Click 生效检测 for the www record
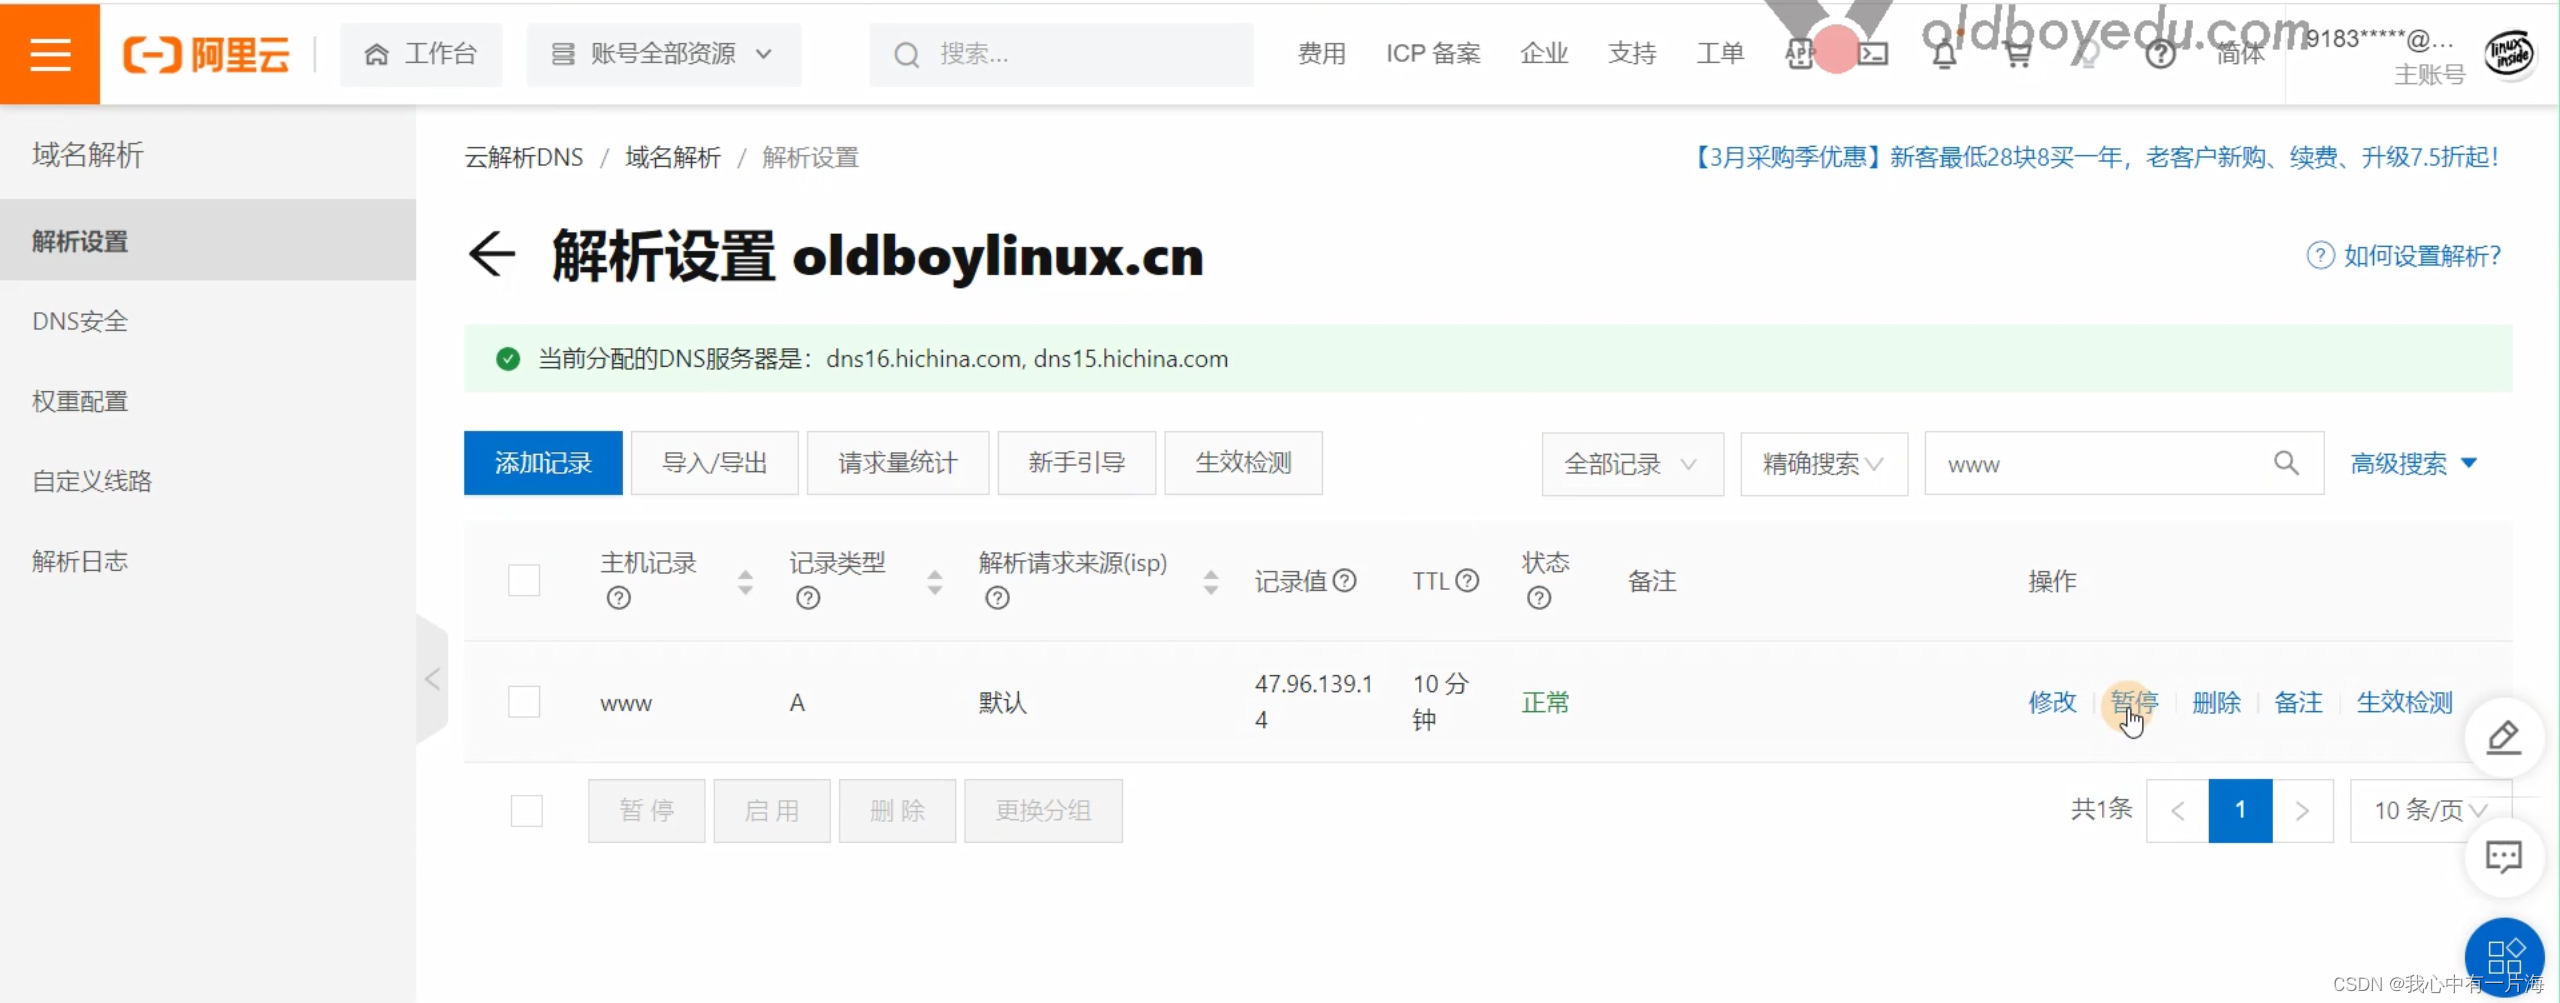The width and height of the screenshot is (2560, 1003). (2404, 702)
